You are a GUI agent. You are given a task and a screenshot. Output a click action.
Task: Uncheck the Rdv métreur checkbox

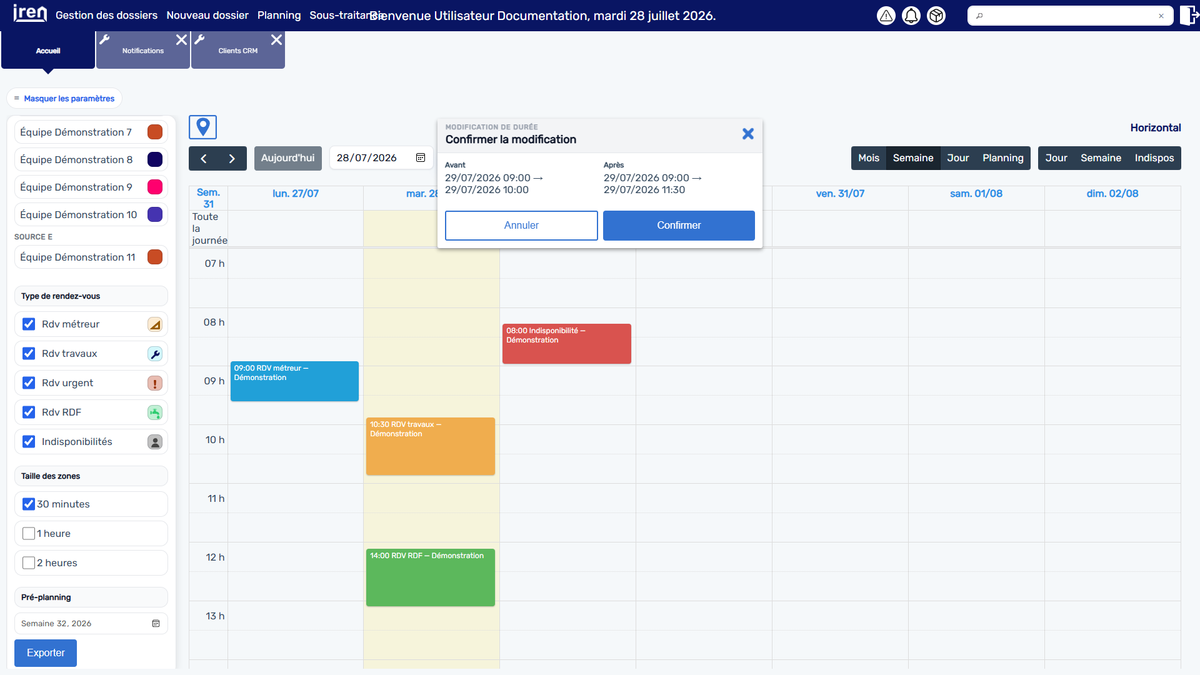pos(29,324)
